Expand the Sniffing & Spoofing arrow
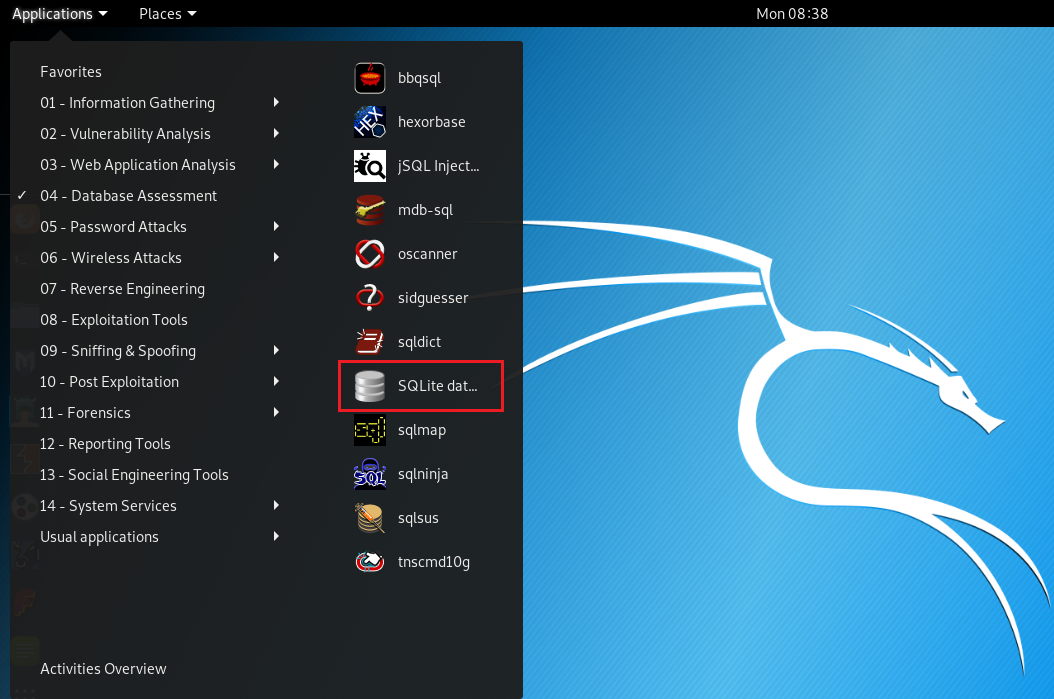The height and width of the screenshot is (699, 1054). (276, 350)
